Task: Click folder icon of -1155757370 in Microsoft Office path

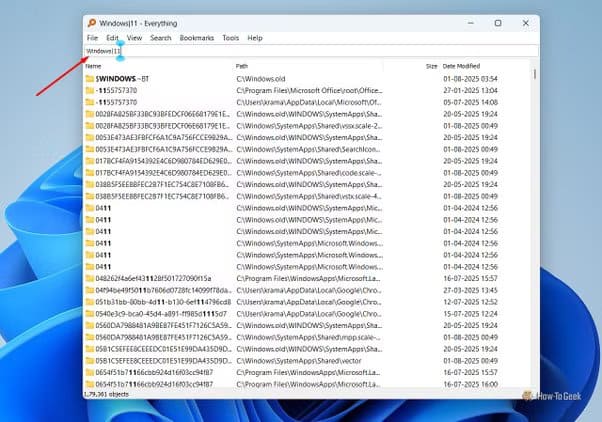Action: pos(90,91)
